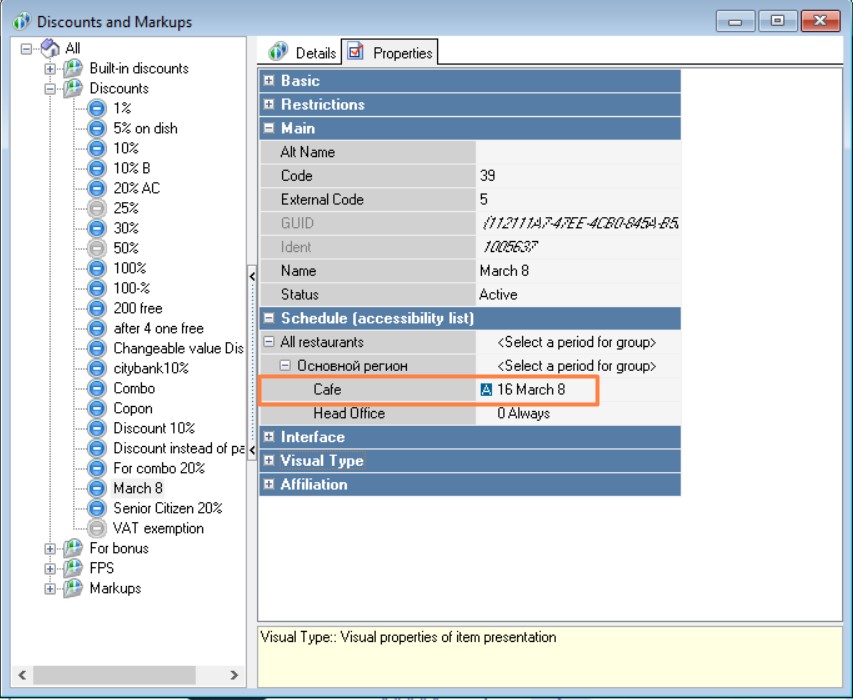Screen dimensions: 853x700
Task: Click the blue icon next to 20% AC discount
Action: pyautogui.click(x=96, y=188)
